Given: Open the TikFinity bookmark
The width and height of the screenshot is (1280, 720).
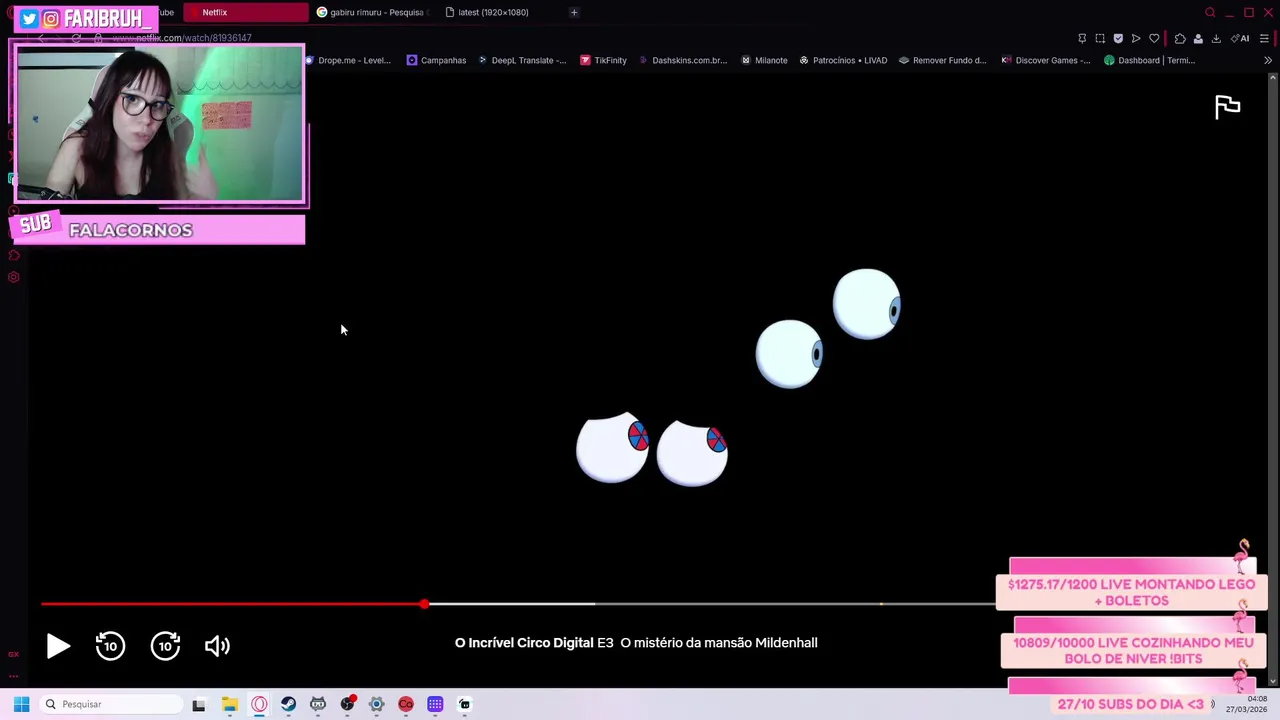Looking at the screenshot, I should coord(603,60).
